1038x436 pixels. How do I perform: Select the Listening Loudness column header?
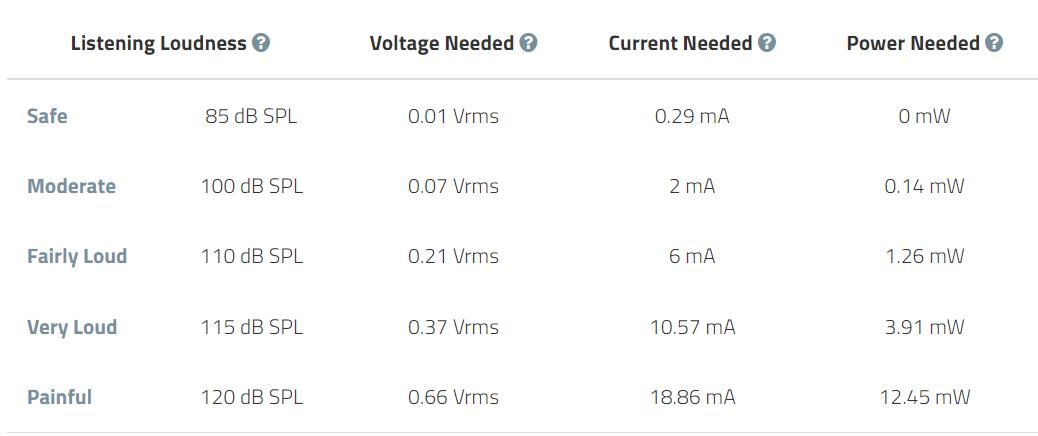tap(158, 43)
